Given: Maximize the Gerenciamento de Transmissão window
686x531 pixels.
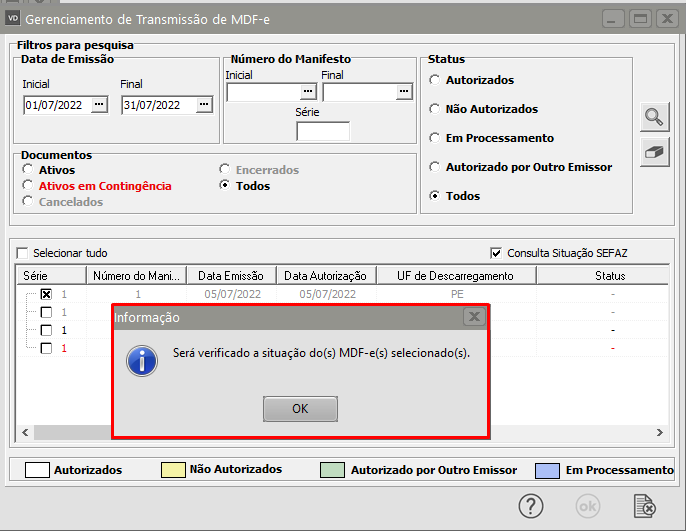Looking at the screenshot, I should click(x=640, y=19).
